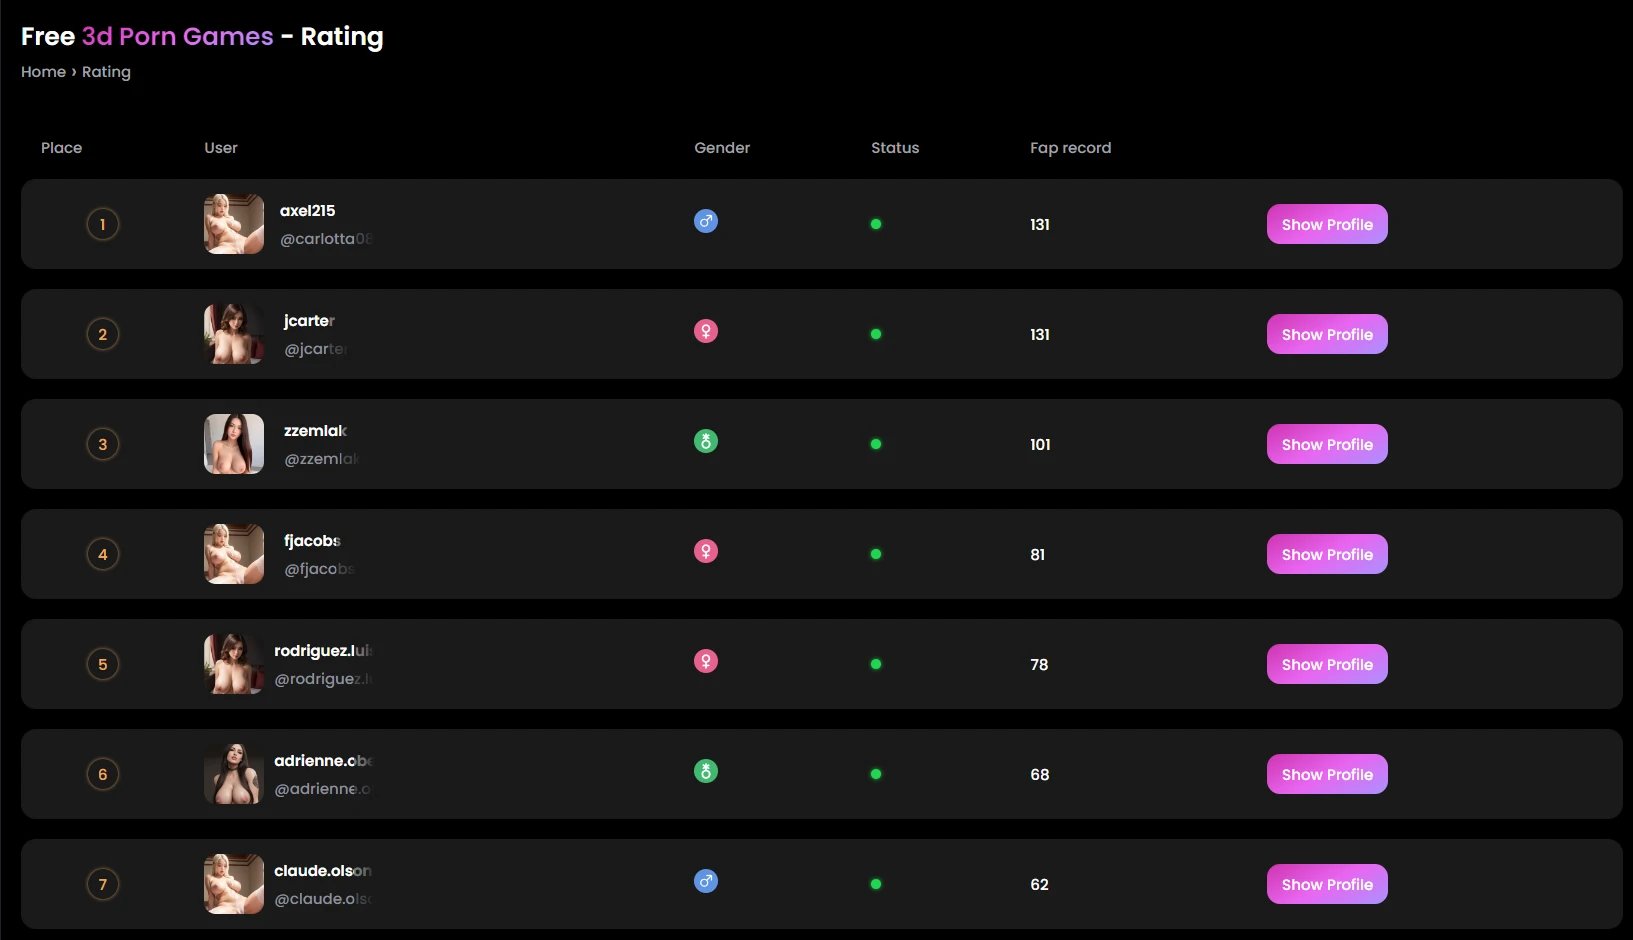Show Profile for third-place user zzemlak

pyautogui.click(x=1327, y=444)
